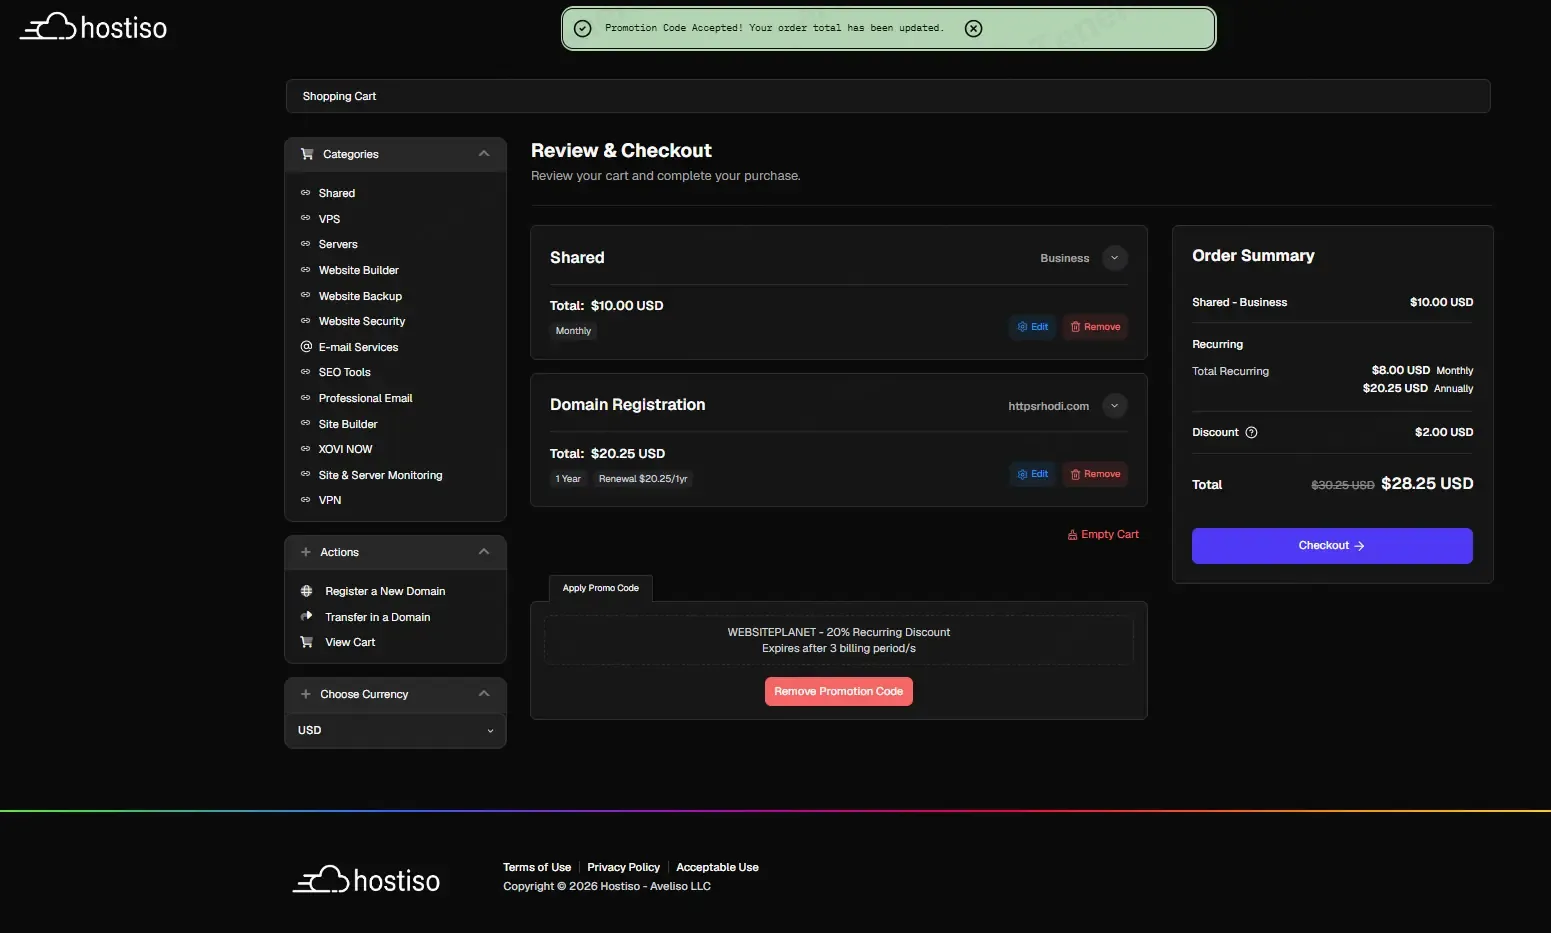Proceed to Checkout
Screen dimensions: 1551x933
tap(1332, 546)
